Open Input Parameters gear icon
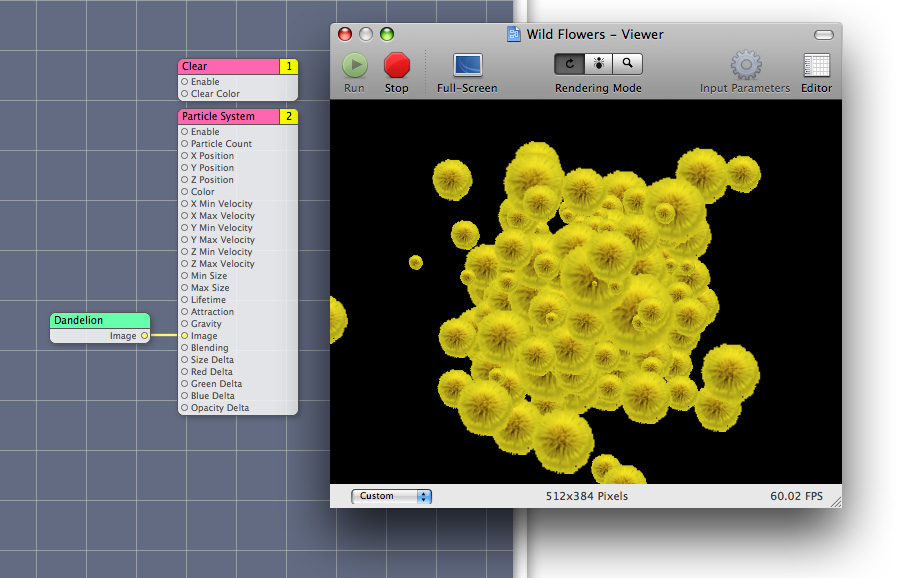 (745, 66)
